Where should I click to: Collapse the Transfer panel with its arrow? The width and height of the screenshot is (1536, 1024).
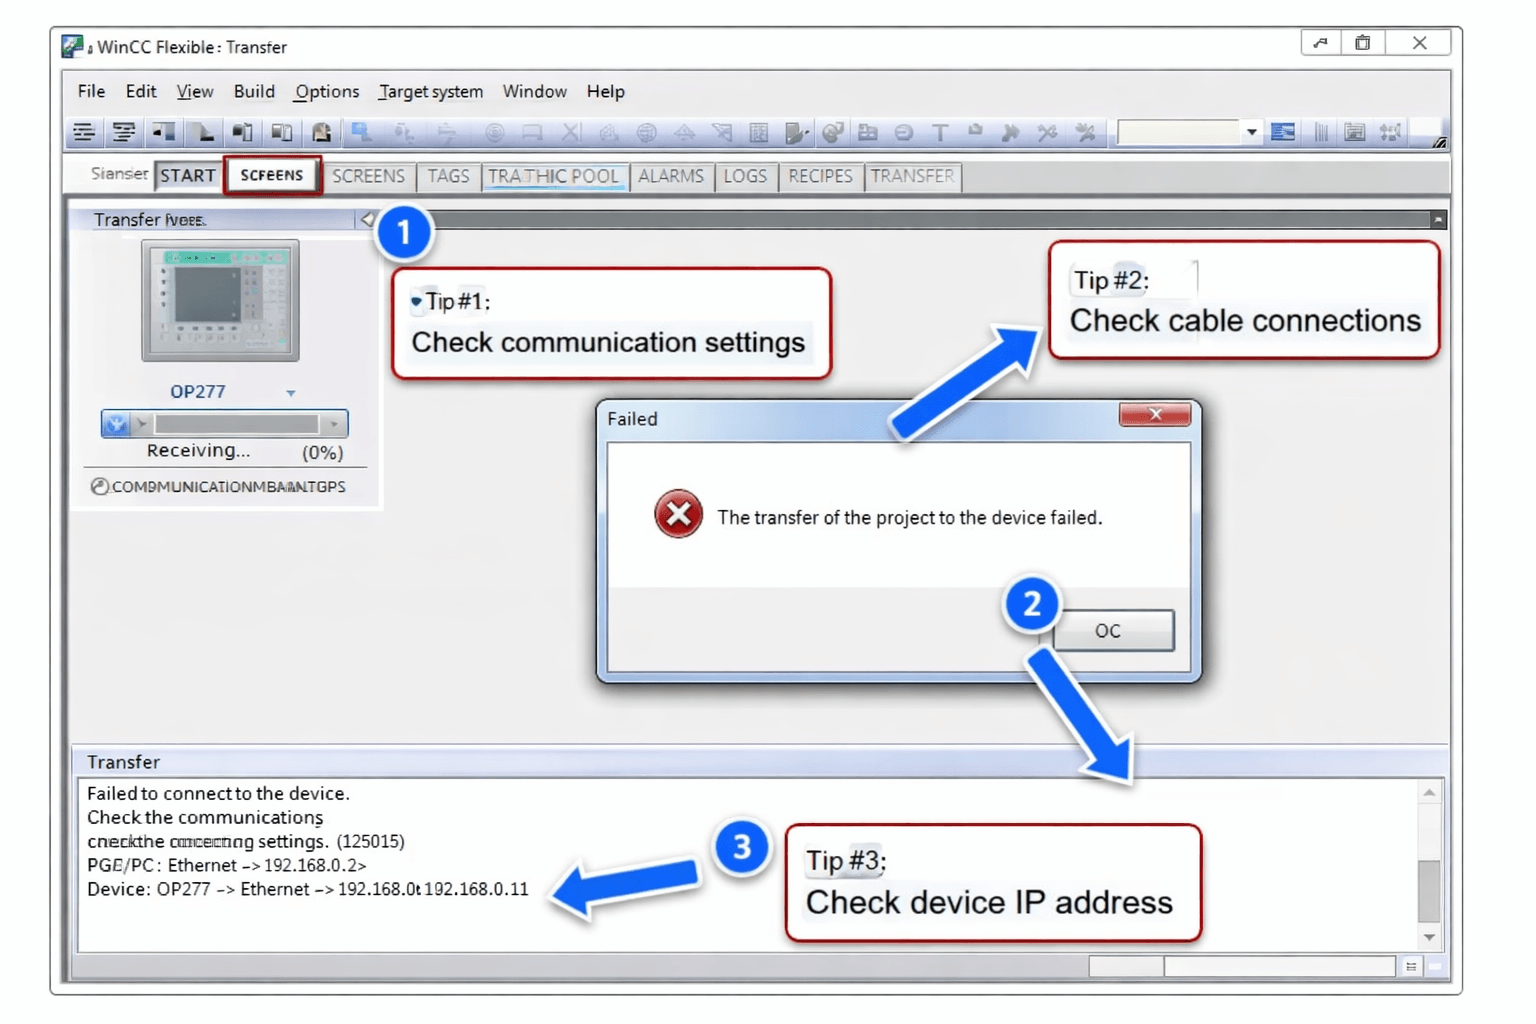point(366,219)
